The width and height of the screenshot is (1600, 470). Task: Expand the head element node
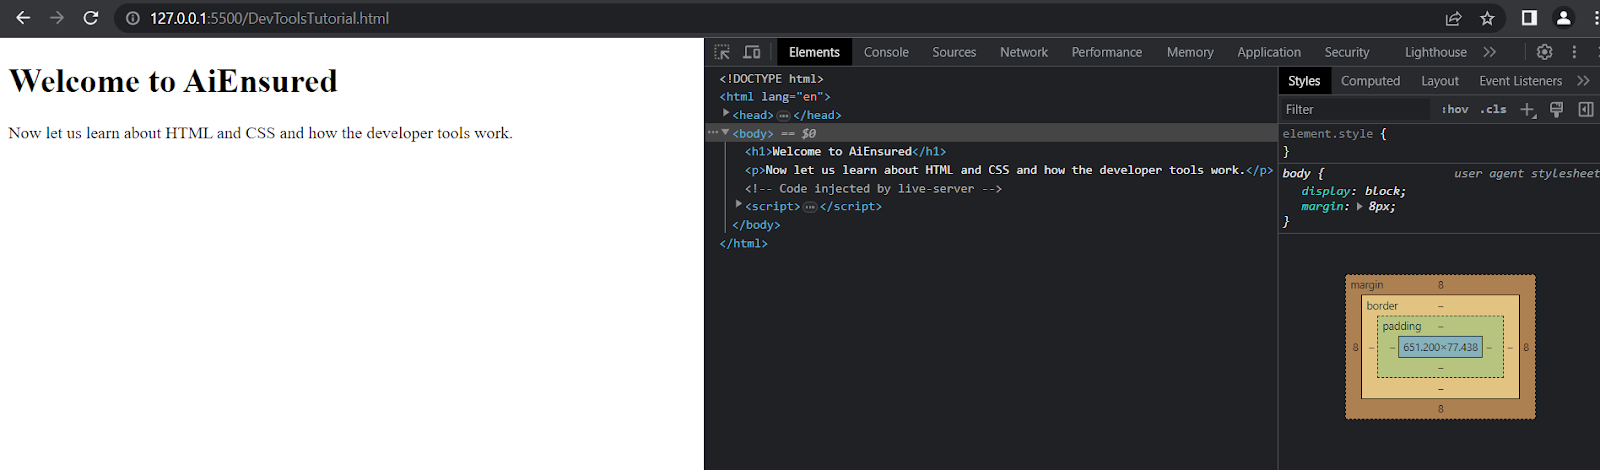[726, 114]
